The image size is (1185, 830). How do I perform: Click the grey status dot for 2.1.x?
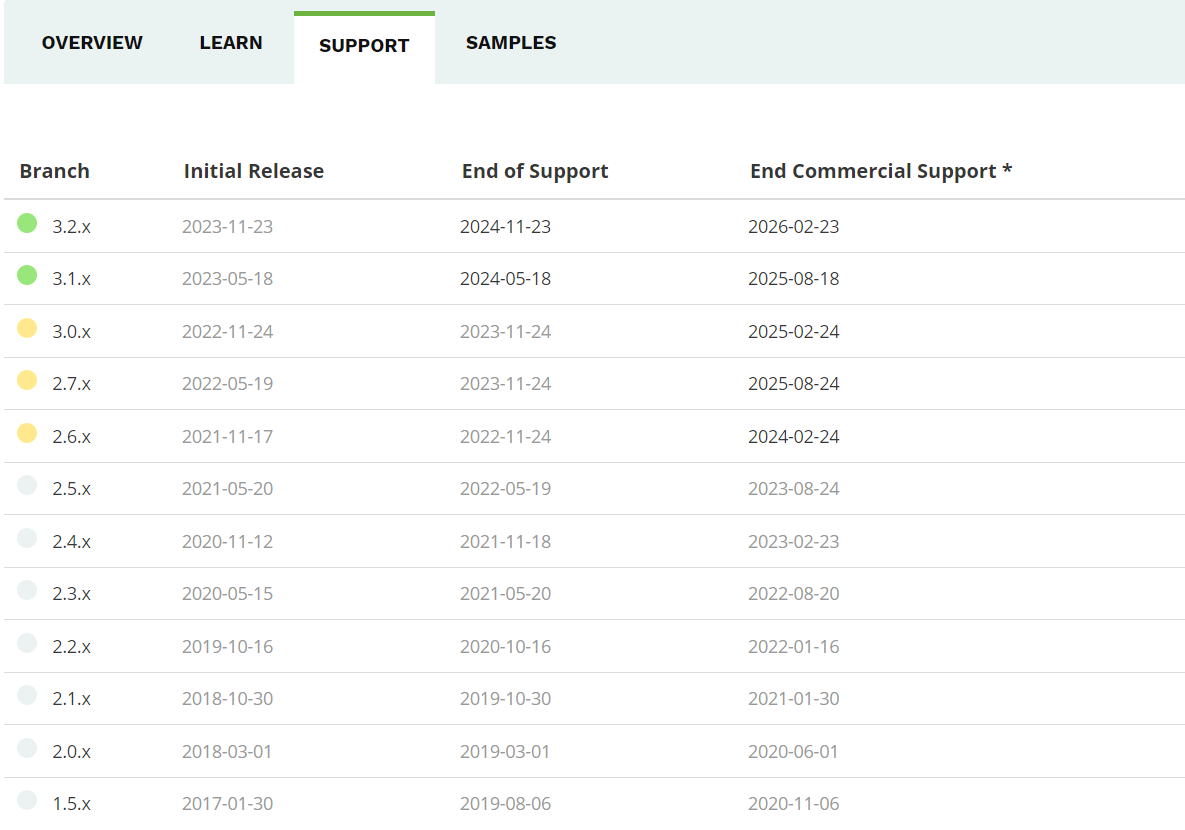(27, 695)
